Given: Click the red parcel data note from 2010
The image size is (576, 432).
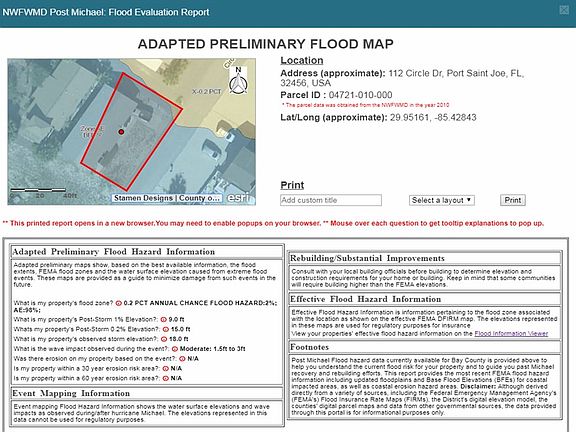Looking at the screenshot, I should (x=366, y=105).
